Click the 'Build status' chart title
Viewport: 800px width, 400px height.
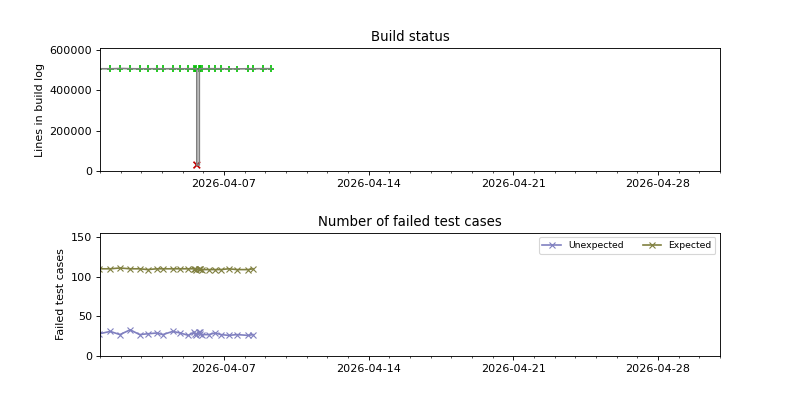[x=410, y=37]
